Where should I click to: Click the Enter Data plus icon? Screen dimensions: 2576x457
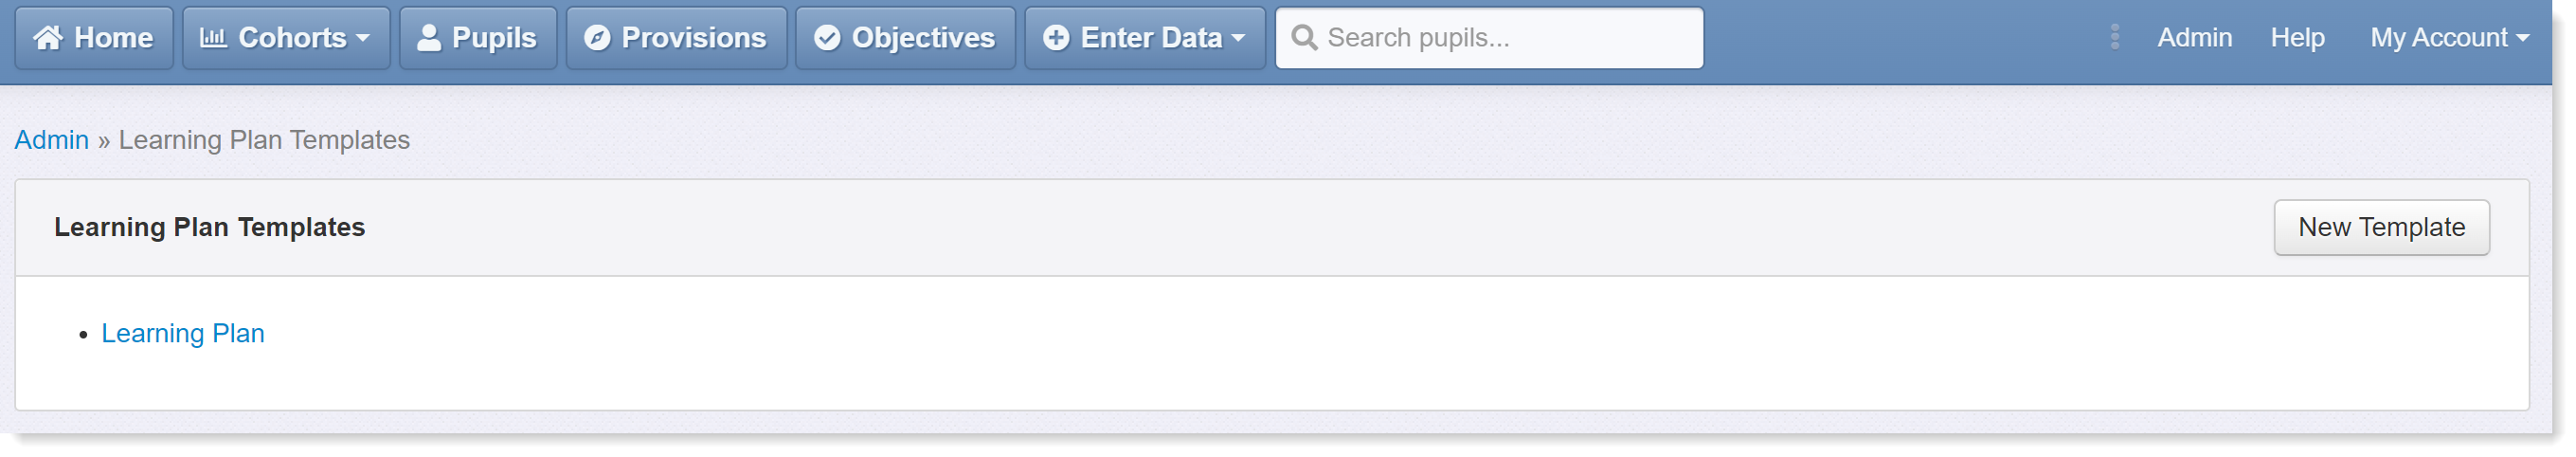[x=1056, y=38]
